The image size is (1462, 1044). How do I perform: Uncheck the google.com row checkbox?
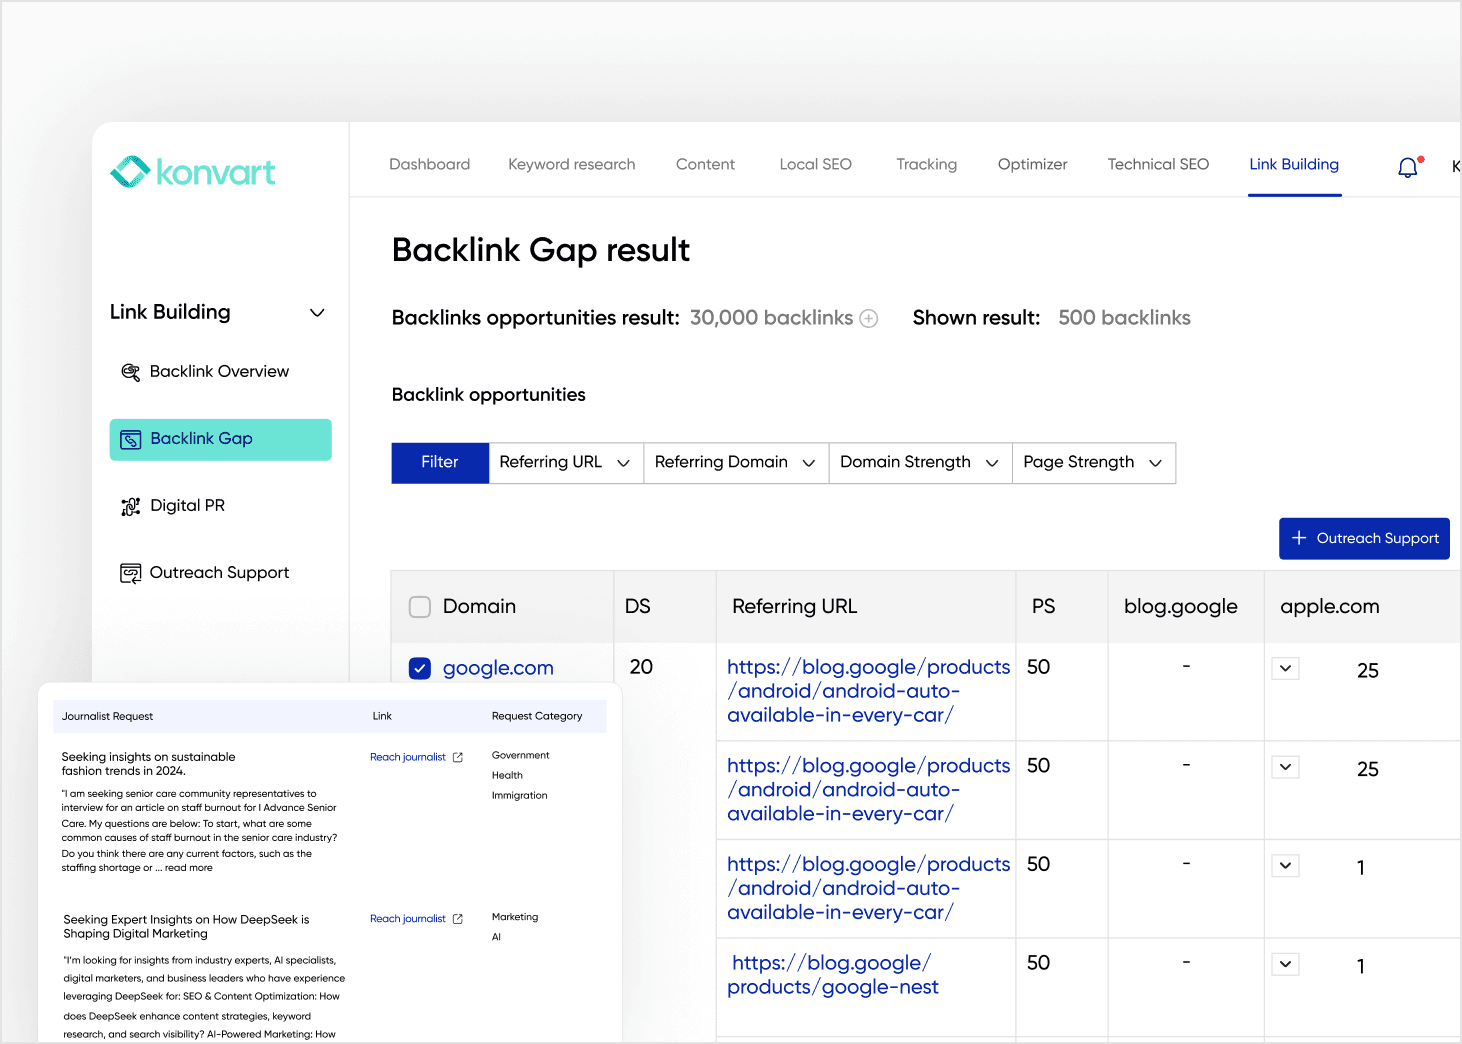pyautogui.click(x=419, y=668)
